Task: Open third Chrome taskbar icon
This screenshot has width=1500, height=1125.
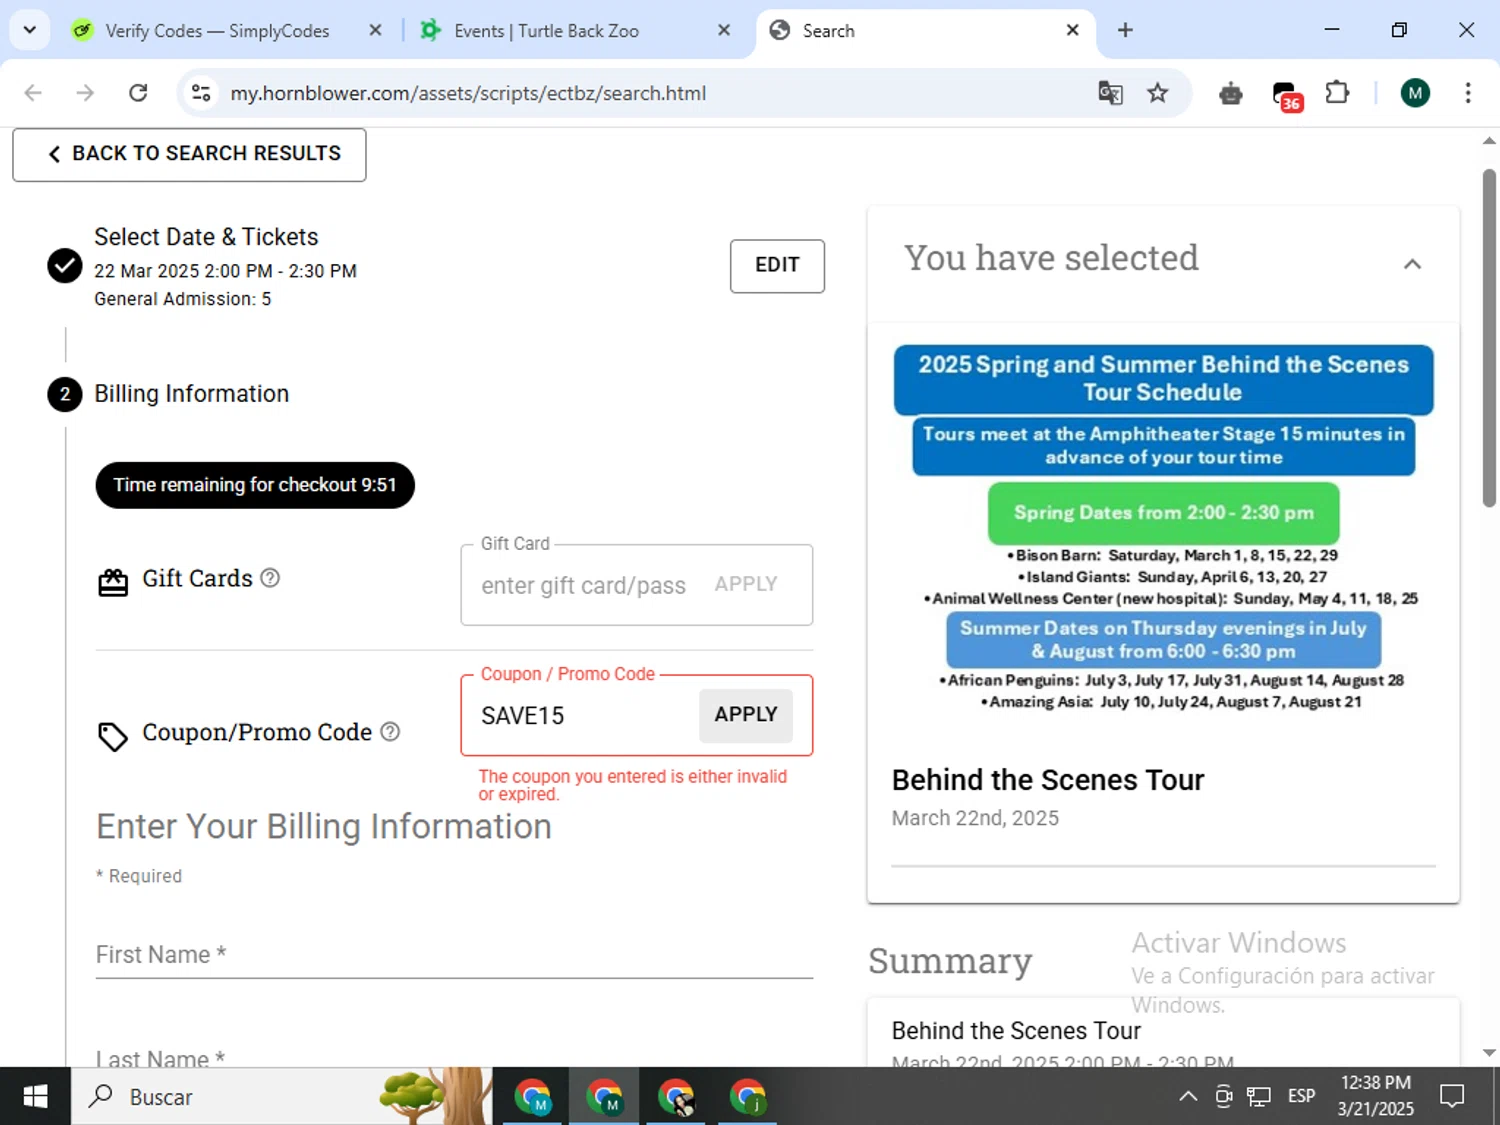Action: 677,1097
